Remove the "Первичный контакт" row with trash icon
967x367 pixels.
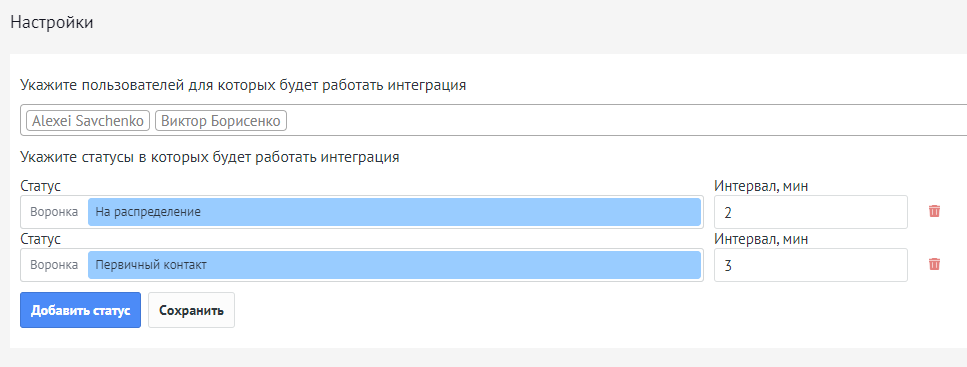coord(934,265)
